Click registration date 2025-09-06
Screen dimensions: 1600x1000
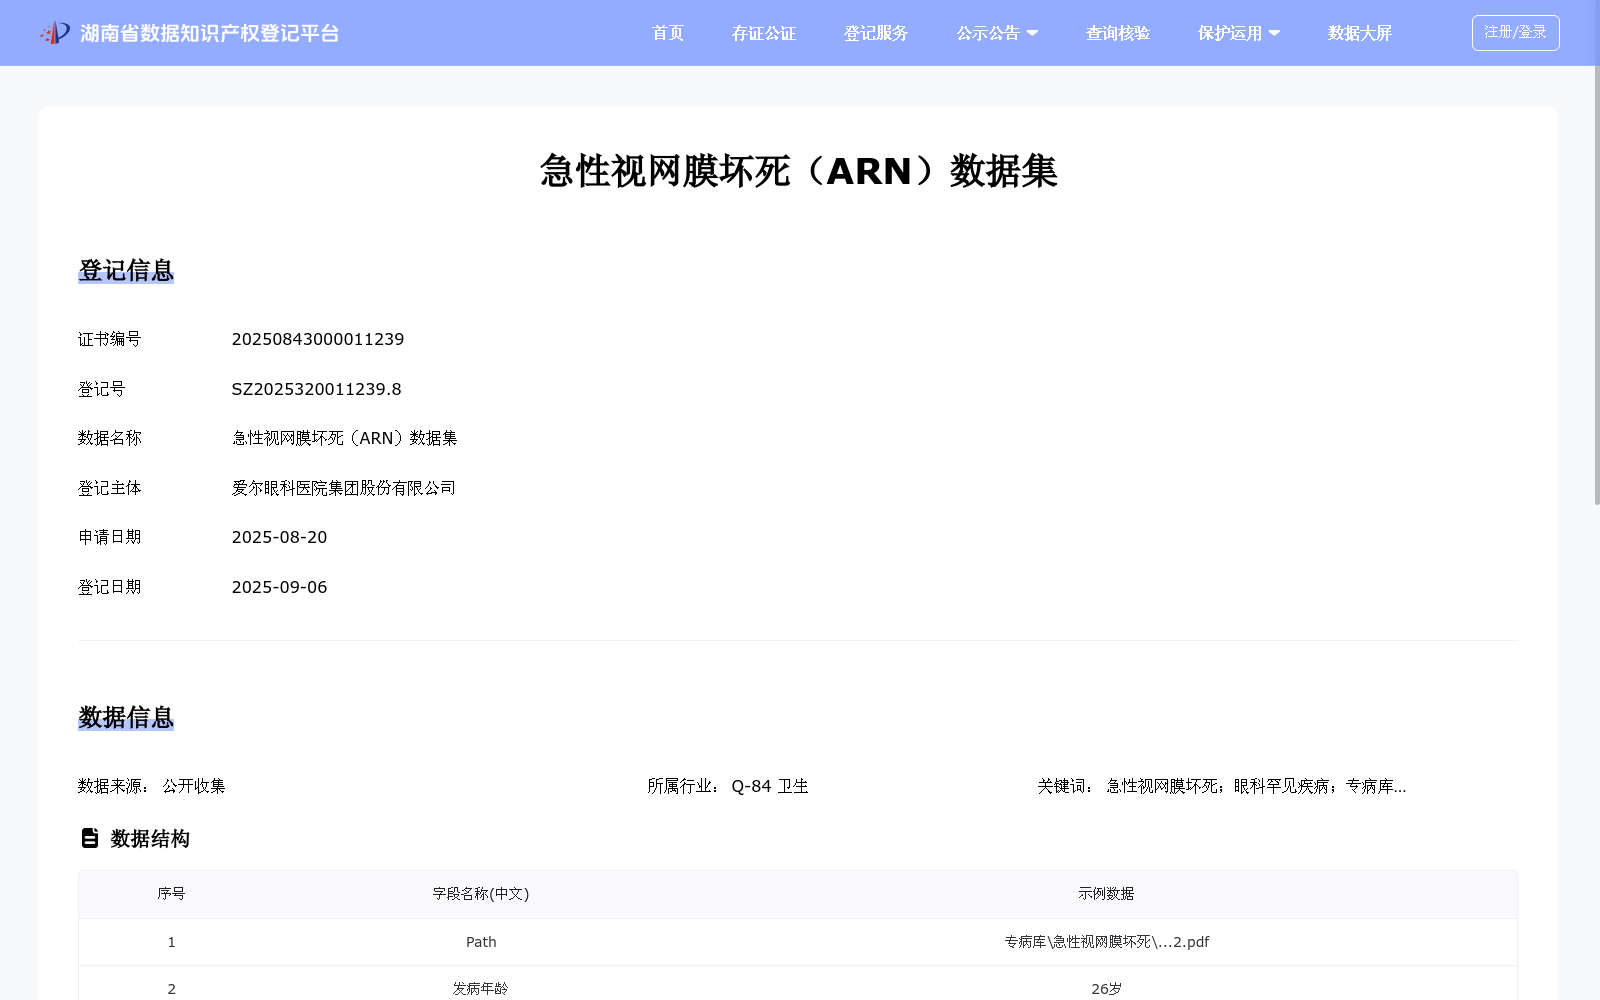(x=279, y=587)
